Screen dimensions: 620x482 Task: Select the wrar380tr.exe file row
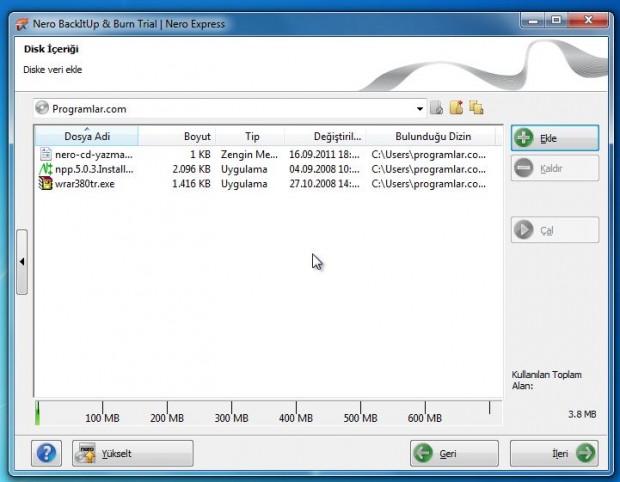263,183
